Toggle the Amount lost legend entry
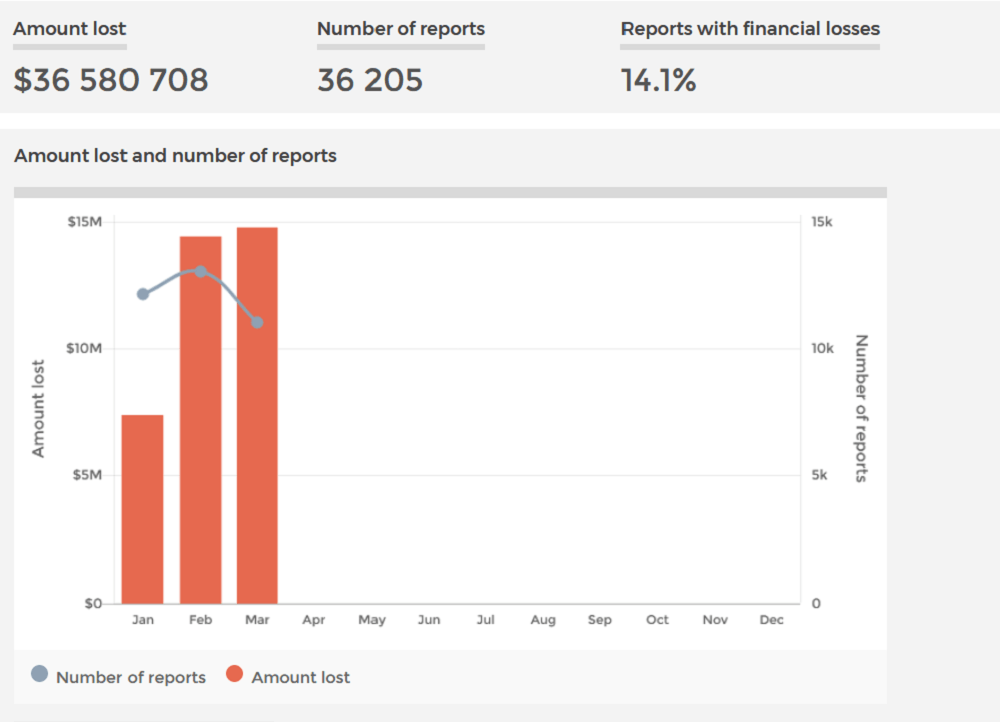Screen dimensions: 1000x722 [x=288, y=677]
